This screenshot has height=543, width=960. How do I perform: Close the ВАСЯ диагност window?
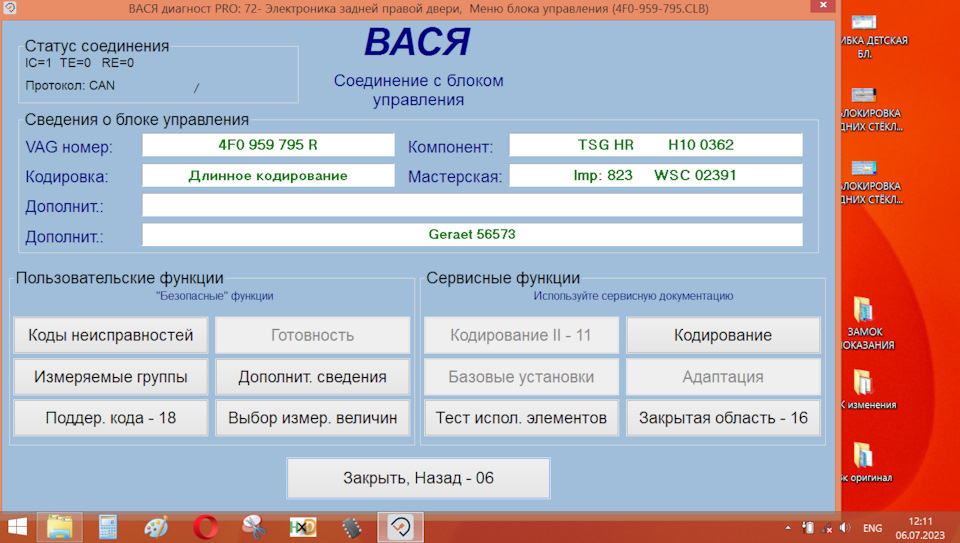(x=823, y=6)
